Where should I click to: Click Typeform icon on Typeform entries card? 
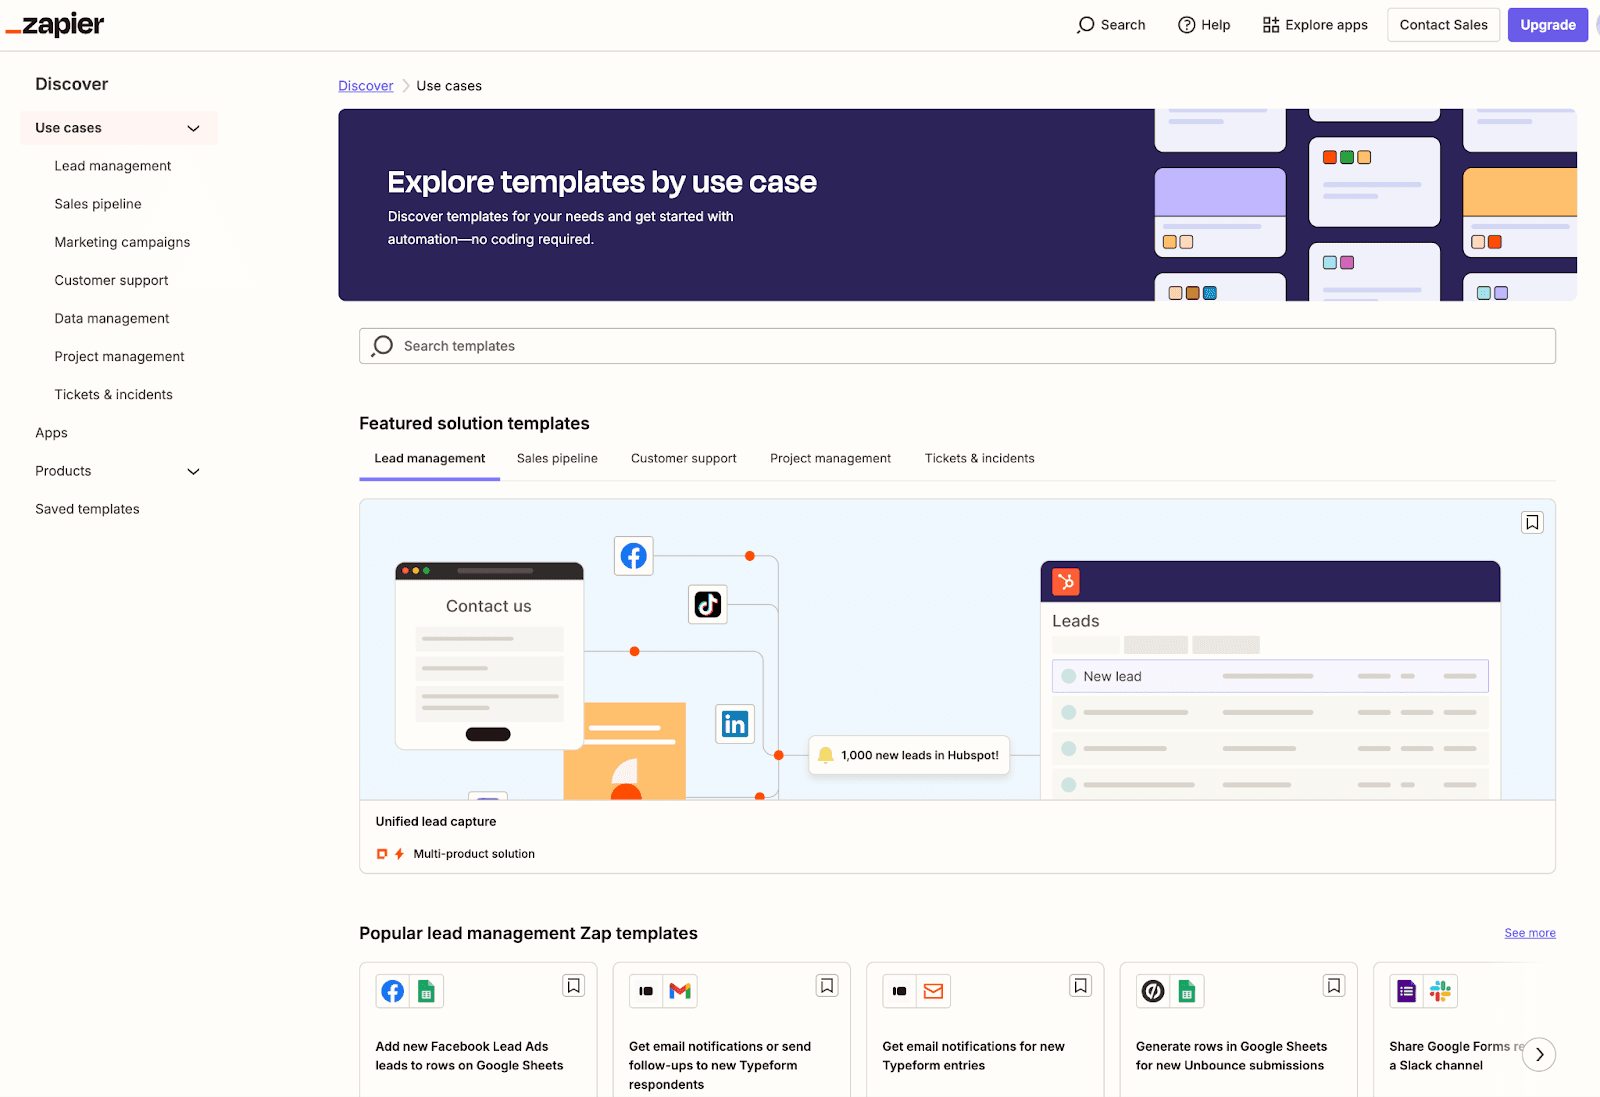click(900, 991)
